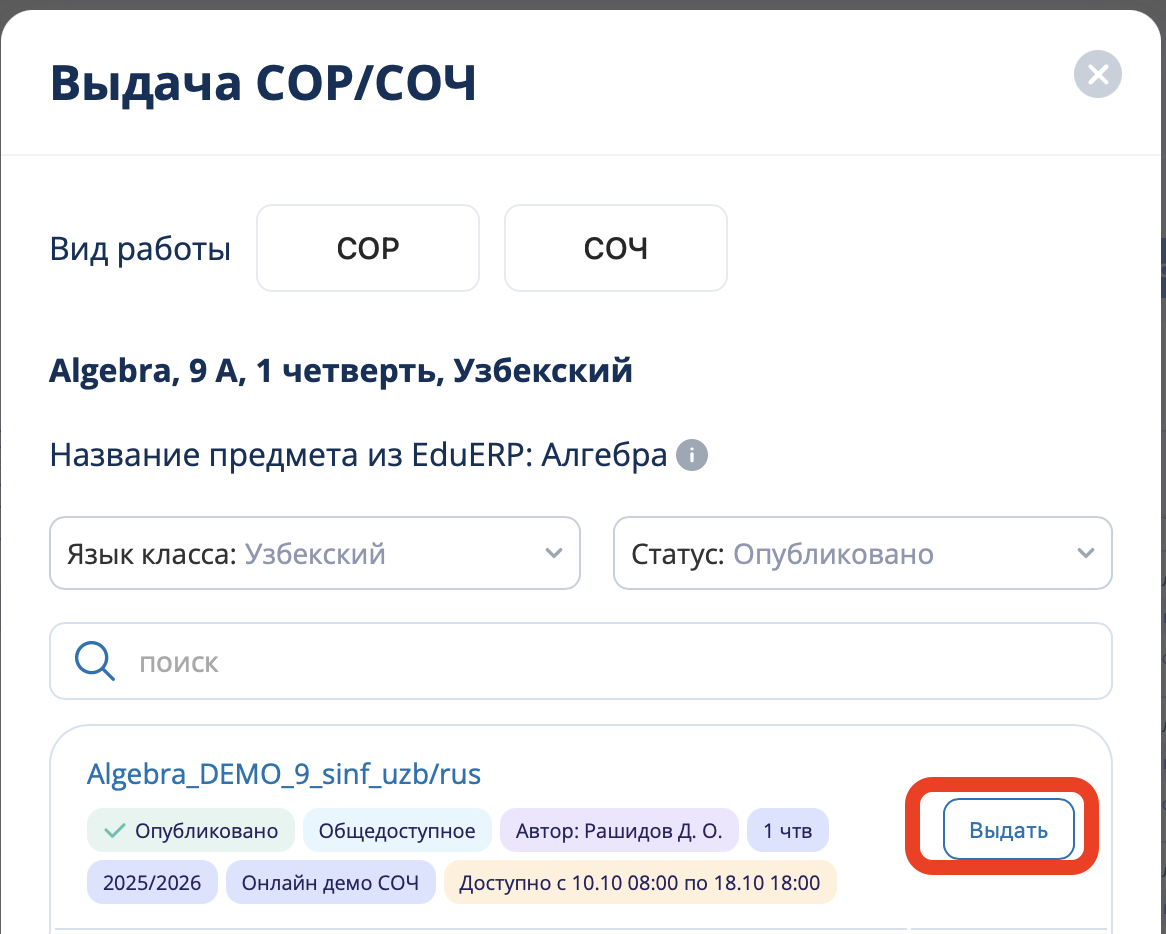Image resolution: width=1166 pixels, height=934 pixels.
Task: Click the 2025/2026 academic year tag
Action: pyautogui.click(x=152, y=883)
